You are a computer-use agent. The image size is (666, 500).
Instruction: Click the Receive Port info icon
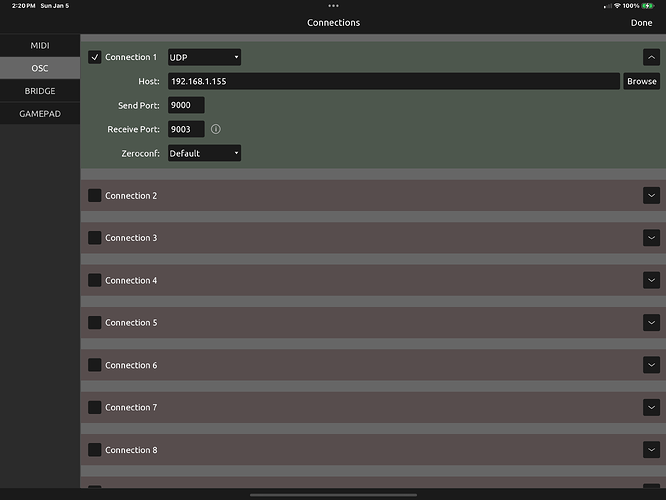[216, 129]
